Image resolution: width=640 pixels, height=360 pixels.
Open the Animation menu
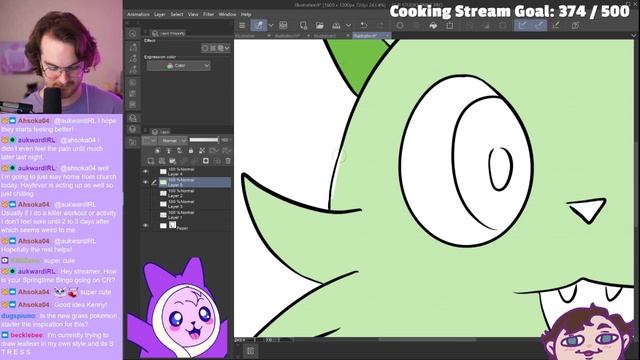coord(138,14)
